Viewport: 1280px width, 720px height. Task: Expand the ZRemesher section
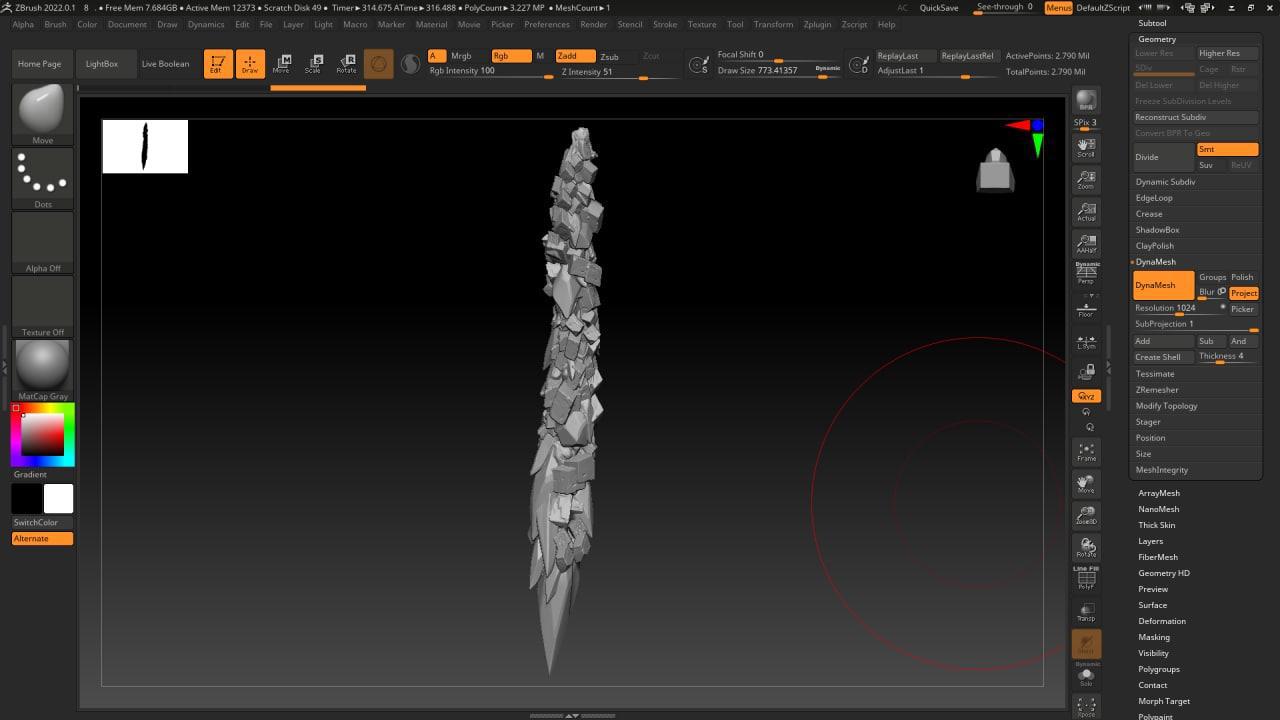(x=1157, y=390)
